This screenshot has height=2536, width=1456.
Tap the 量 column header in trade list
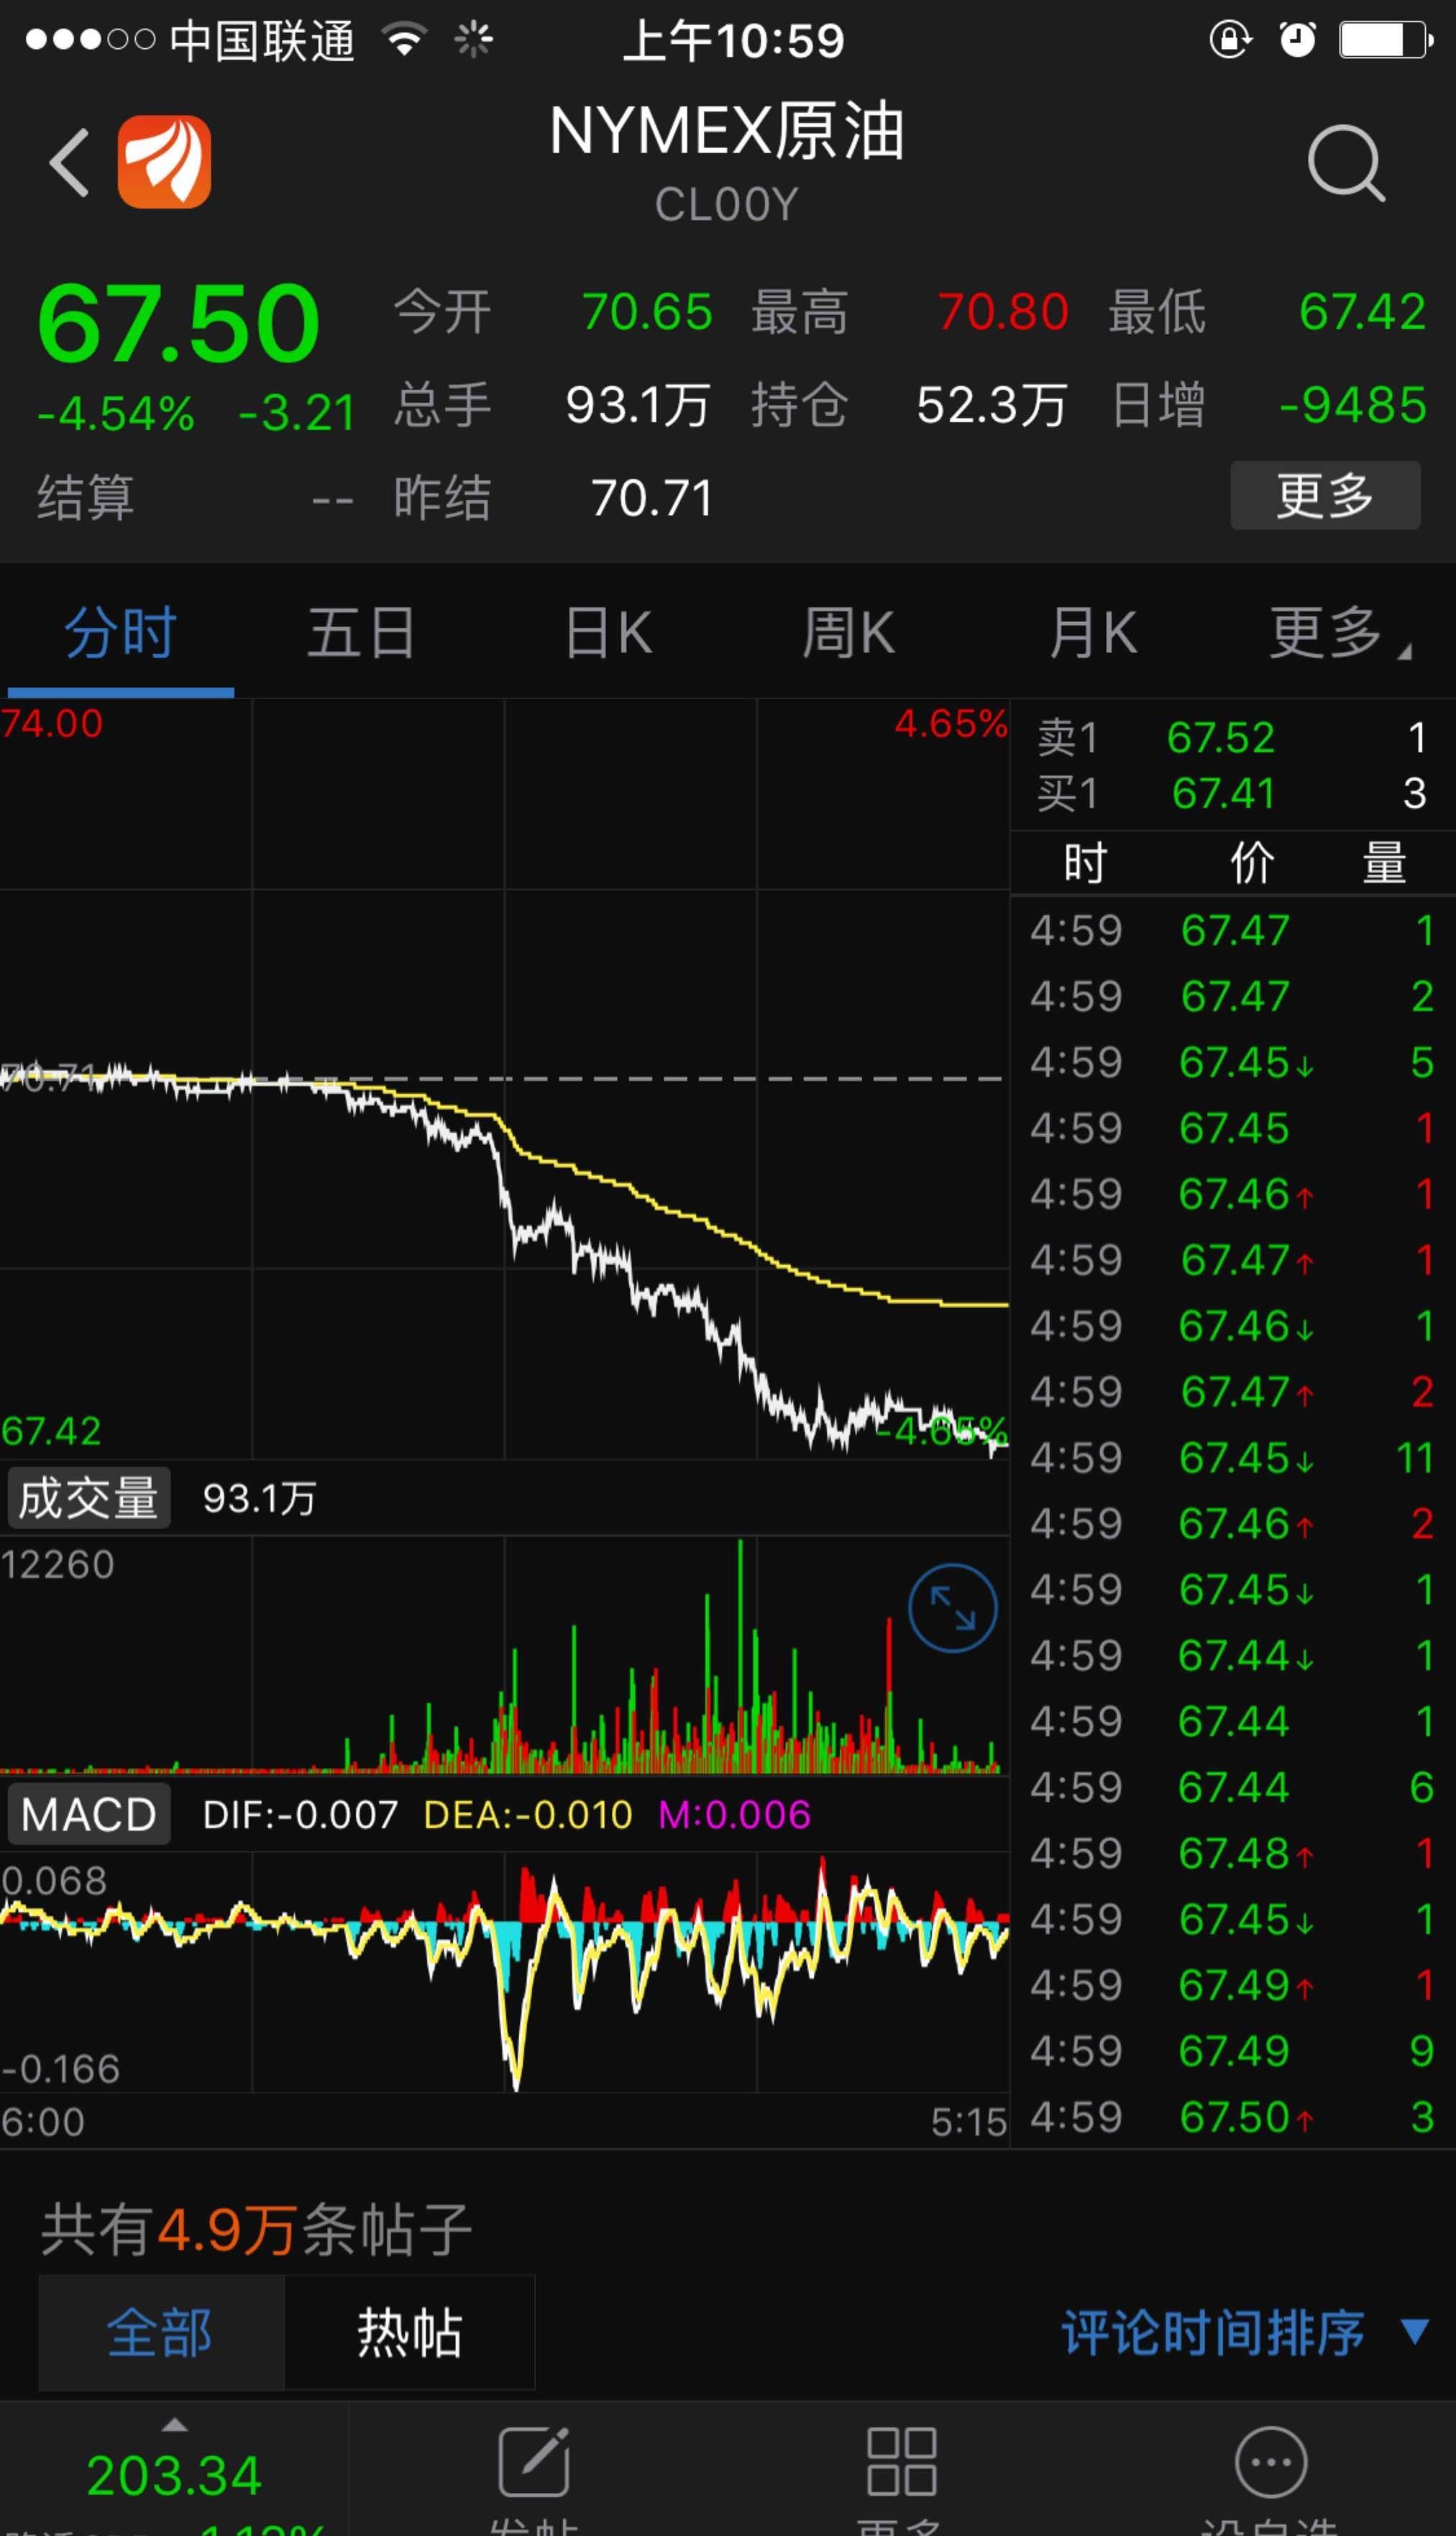click(1384, 863)
